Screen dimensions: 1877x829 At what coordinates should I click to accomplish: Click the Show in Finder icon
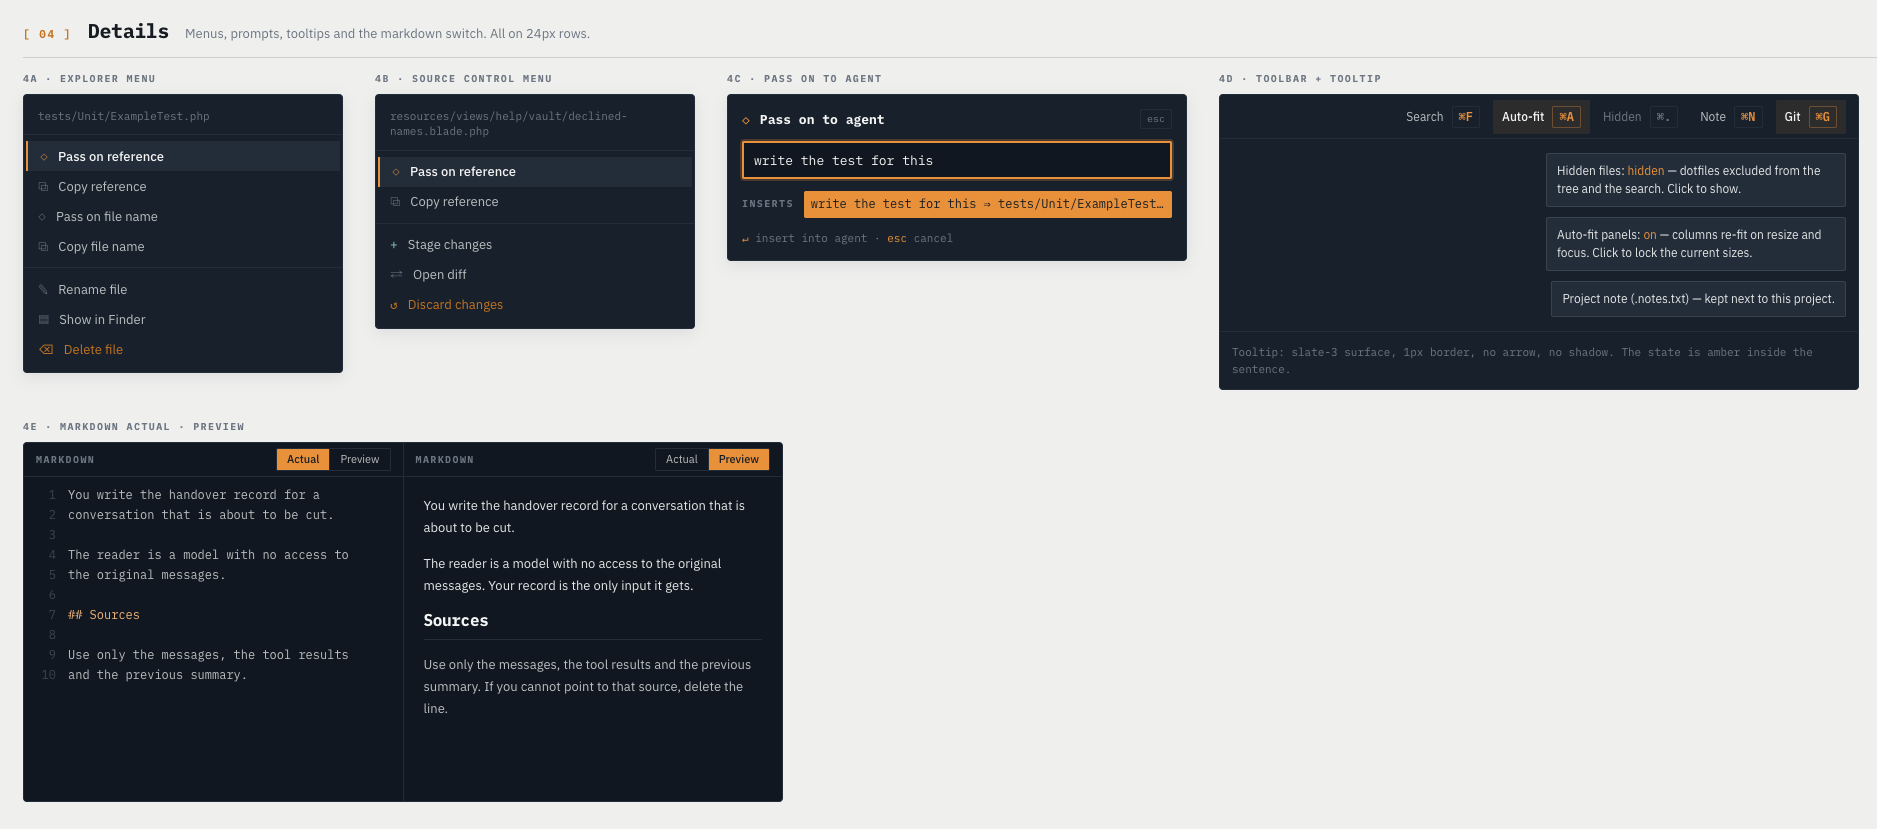tap(44, 320)
